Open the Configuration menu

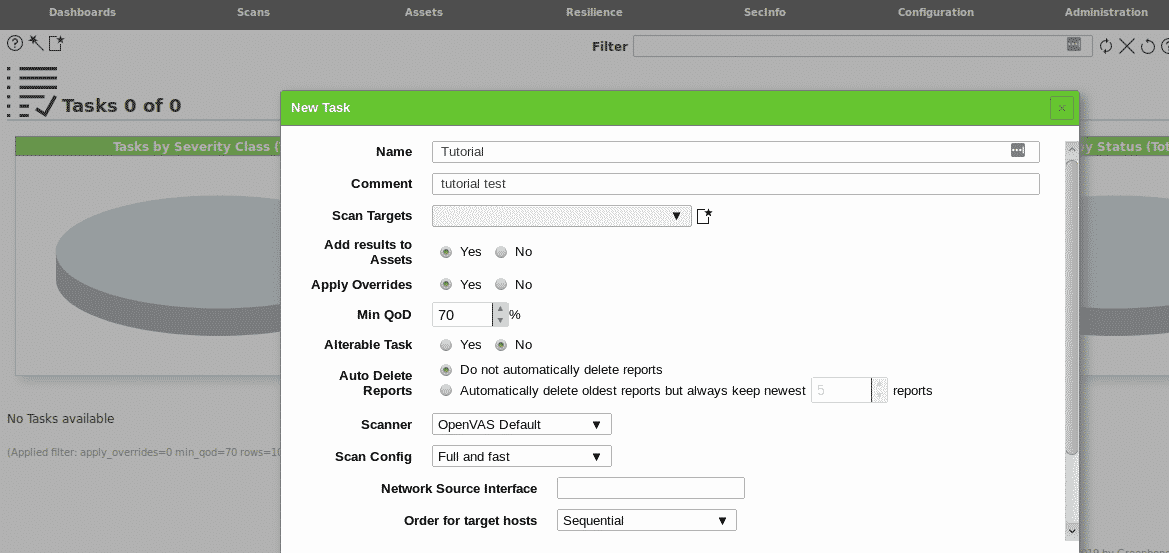[935, 13]
